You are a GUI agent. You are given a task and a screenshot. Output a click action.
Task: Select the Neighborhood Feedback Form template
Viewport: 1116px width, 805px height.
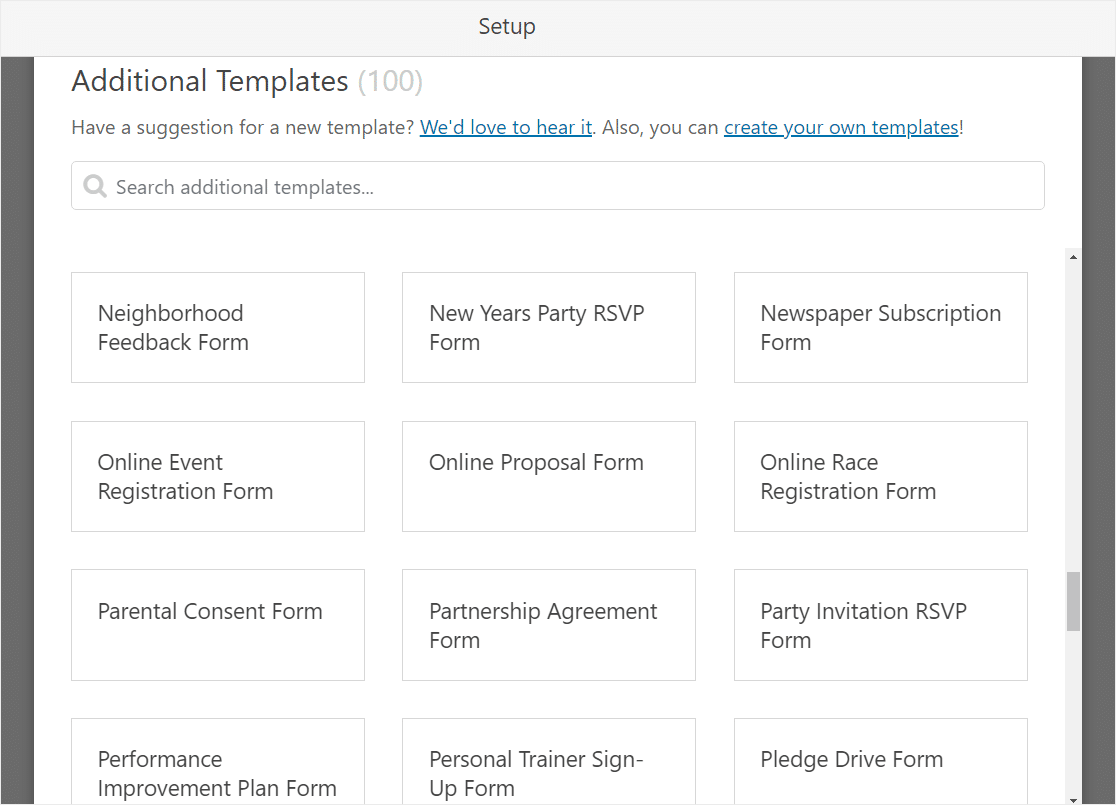[218, 327]
